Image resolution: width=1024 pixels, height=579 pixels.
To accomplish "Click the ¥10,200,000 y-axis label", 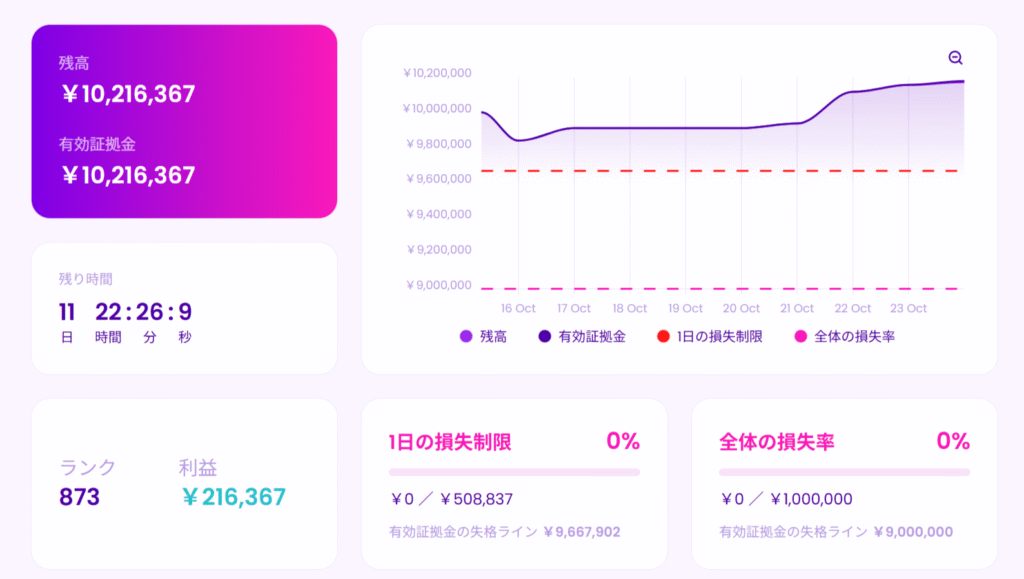I will click(437, 73).
